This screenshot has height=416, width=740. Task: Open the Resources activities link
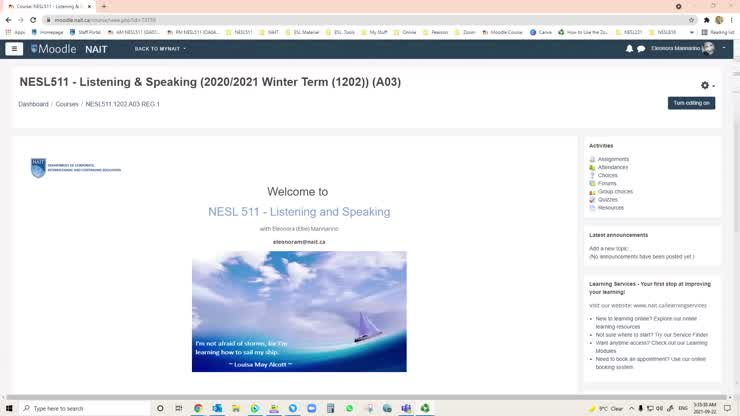[x=611, y=208]
